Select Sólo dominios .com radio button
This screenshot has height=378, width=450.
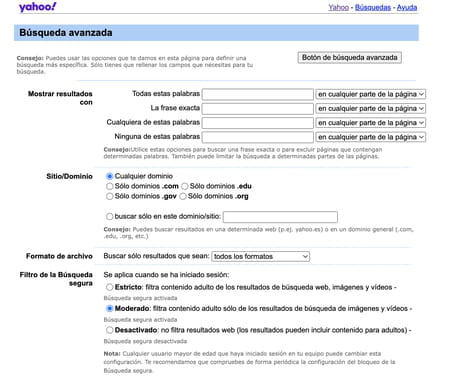pyautogui.click(x=109, y=186)
